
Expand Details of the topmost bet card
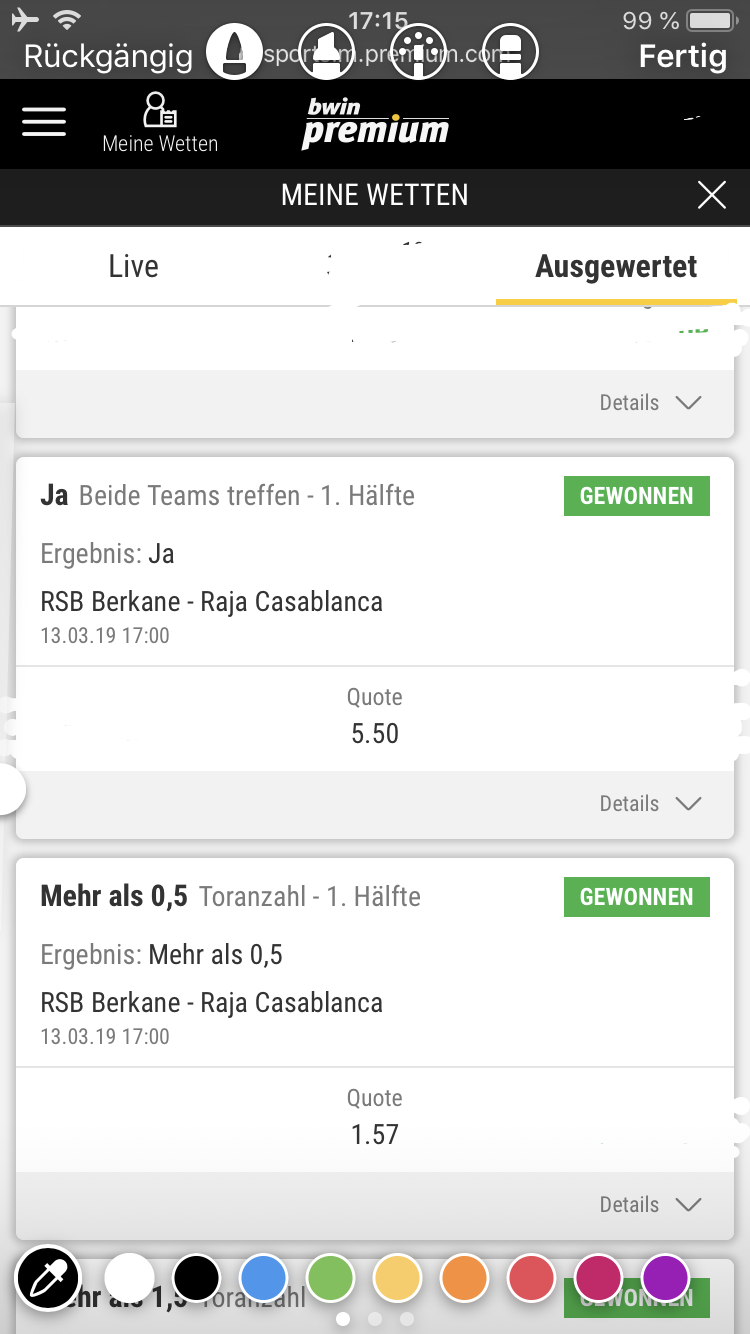click(x=650, y=402)
